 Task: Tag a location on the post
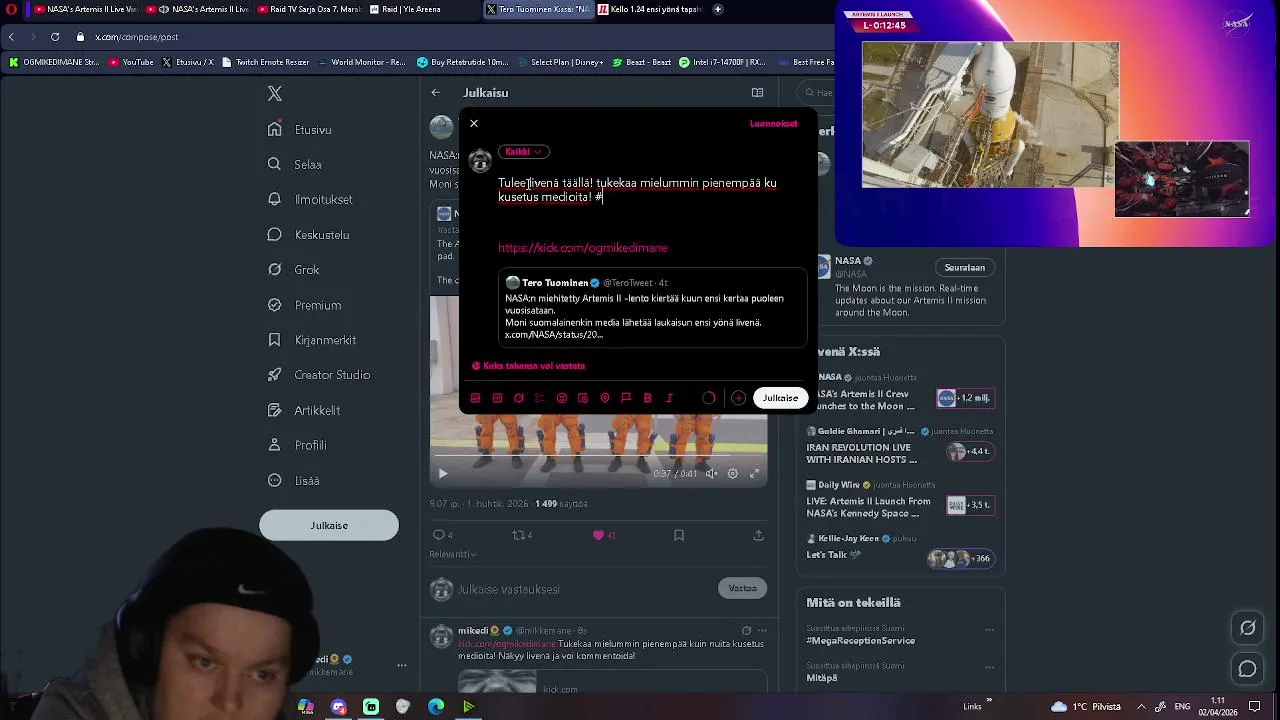tap(605, 398)
